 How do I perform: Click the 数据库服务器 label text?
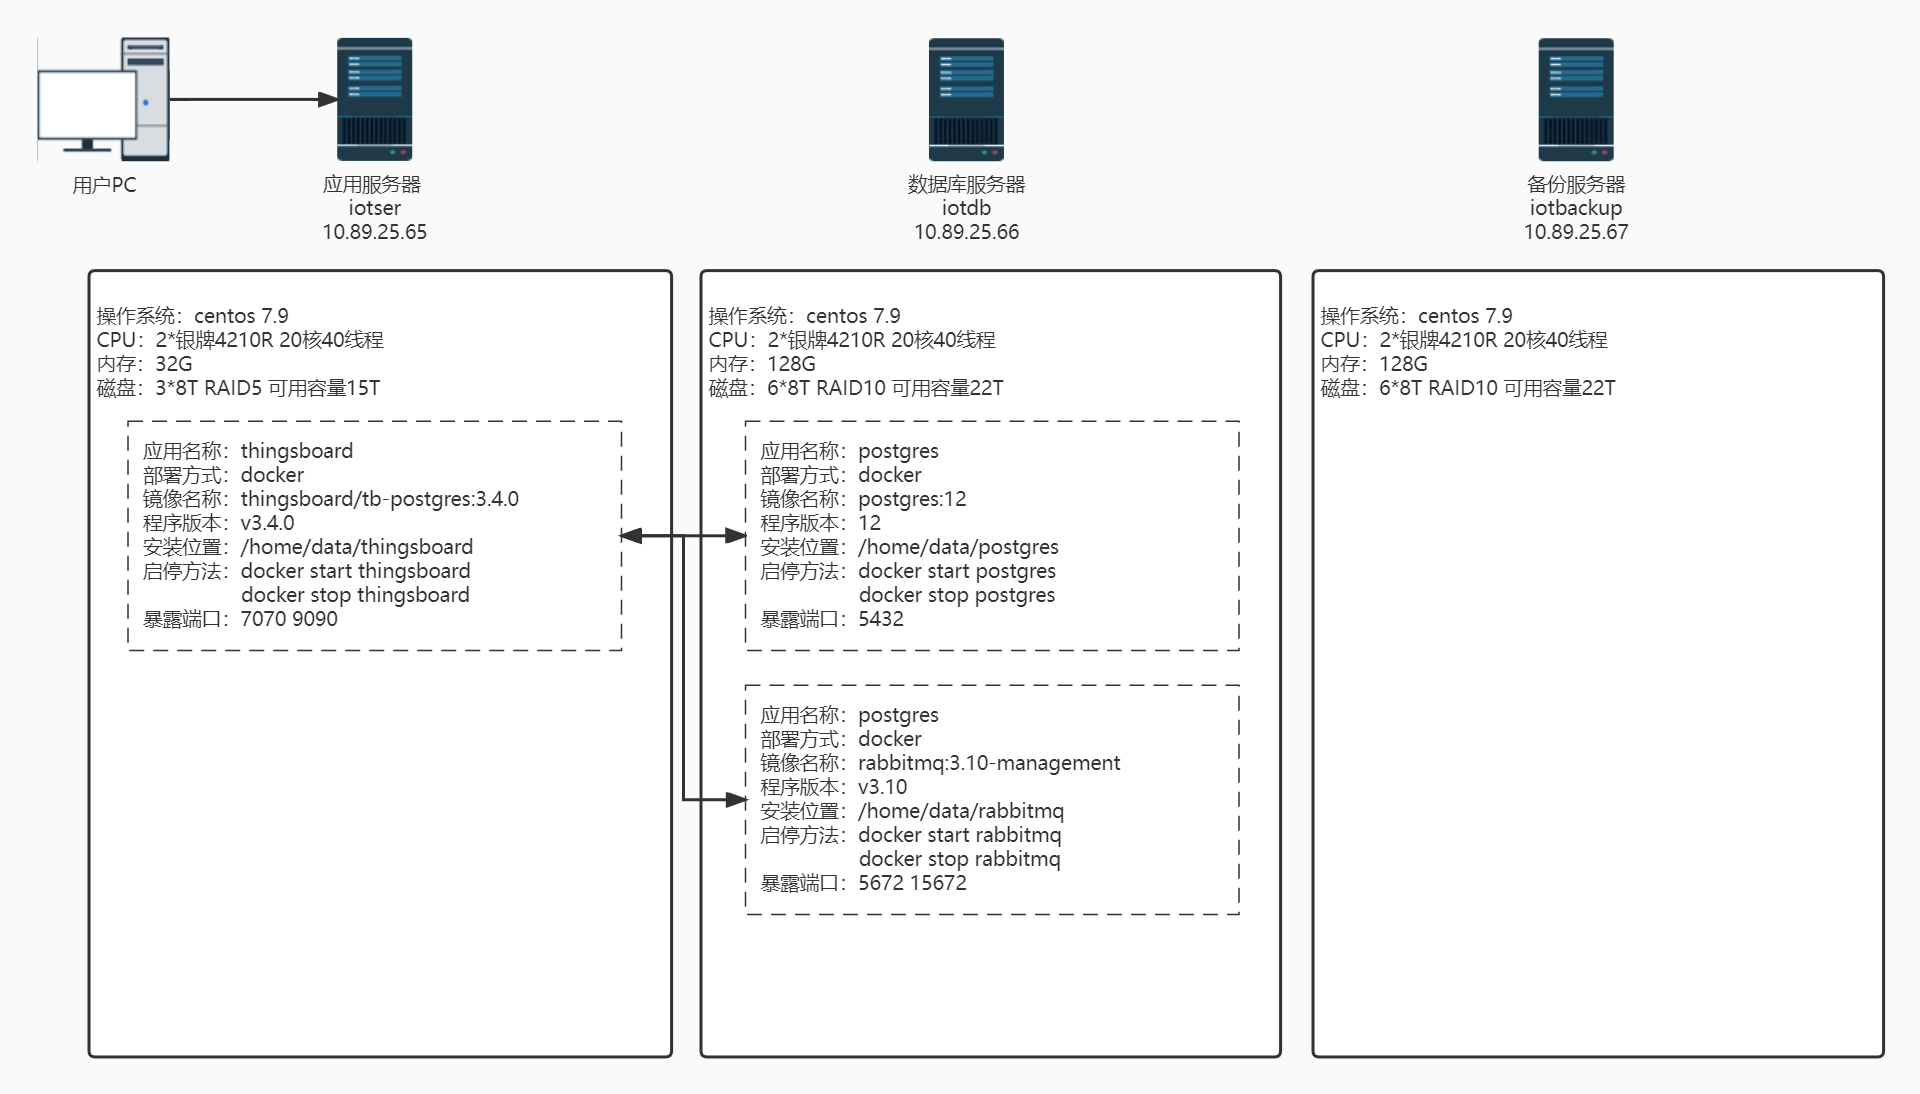click(x=966, y=184)
